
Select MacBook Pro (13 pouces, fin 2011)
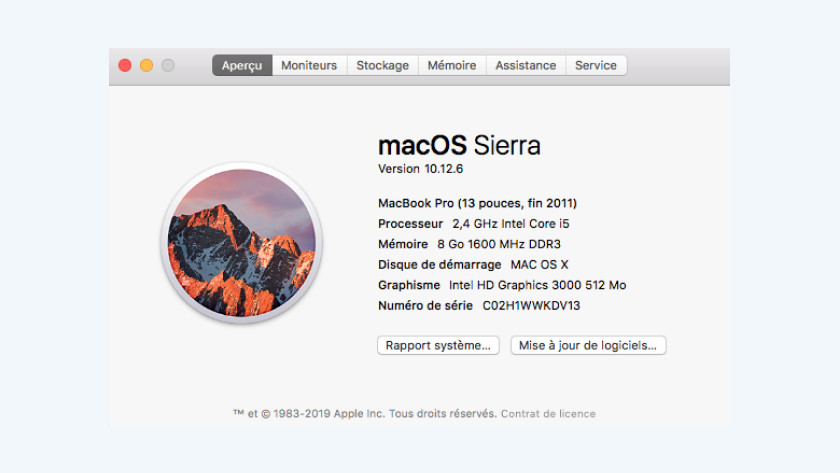[477, 203]
